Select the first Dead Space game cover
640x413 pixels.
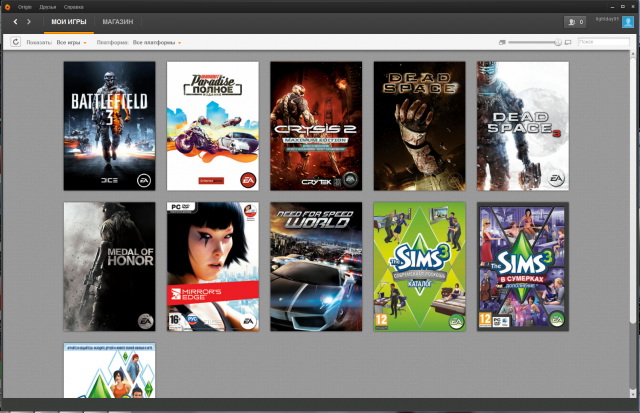point(419,126)
